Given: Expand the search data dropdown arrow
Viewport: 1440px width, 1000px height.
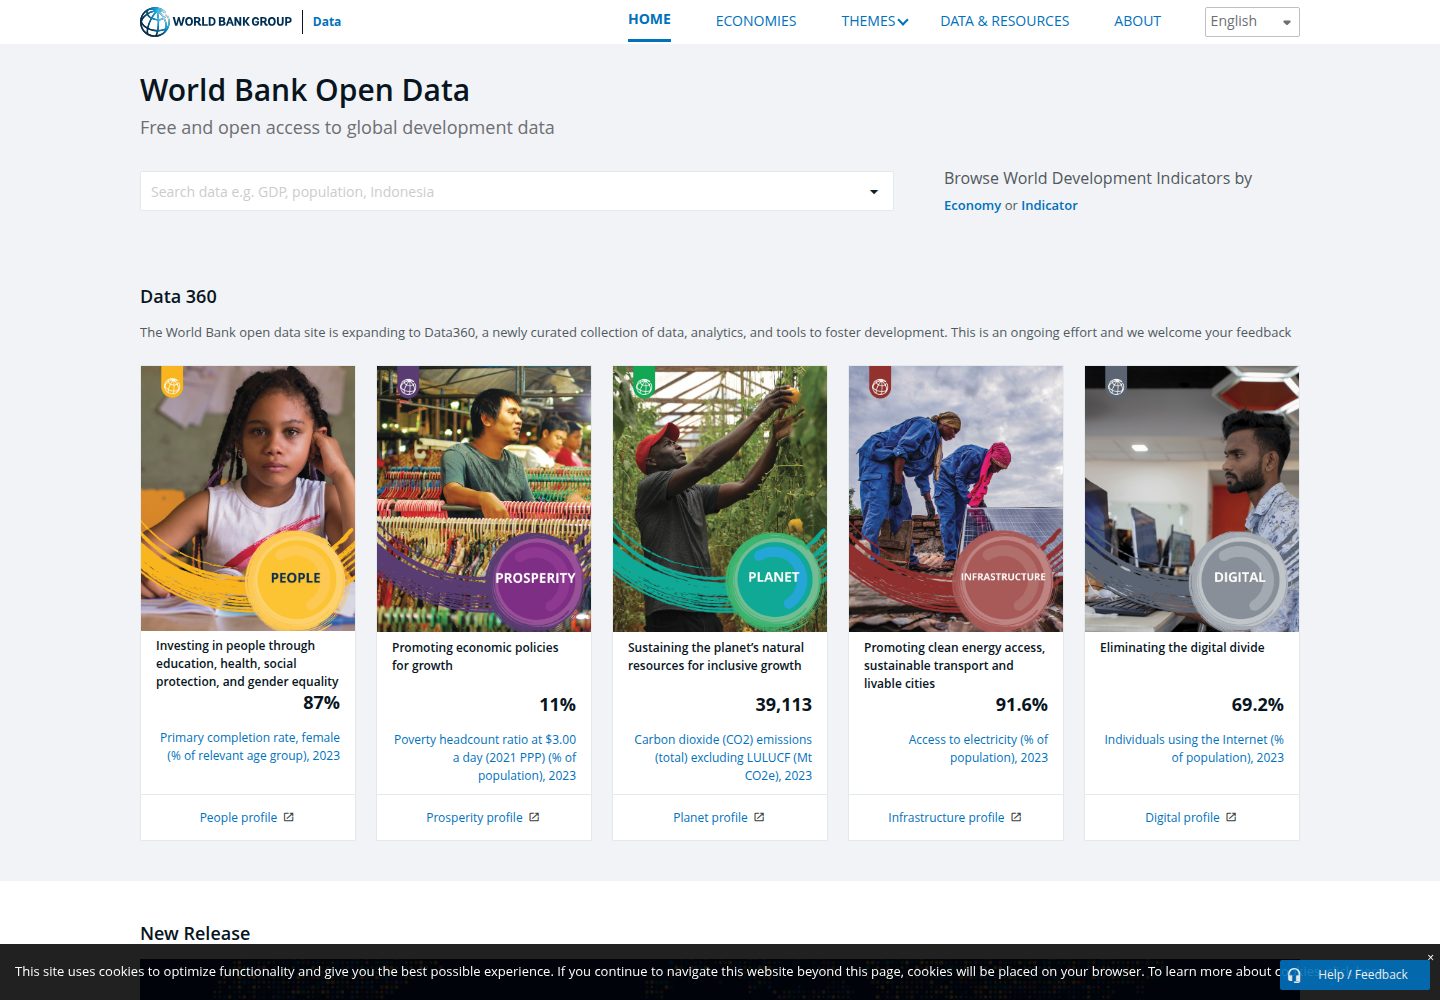Looking at the screenshot, I should (874, 191).
